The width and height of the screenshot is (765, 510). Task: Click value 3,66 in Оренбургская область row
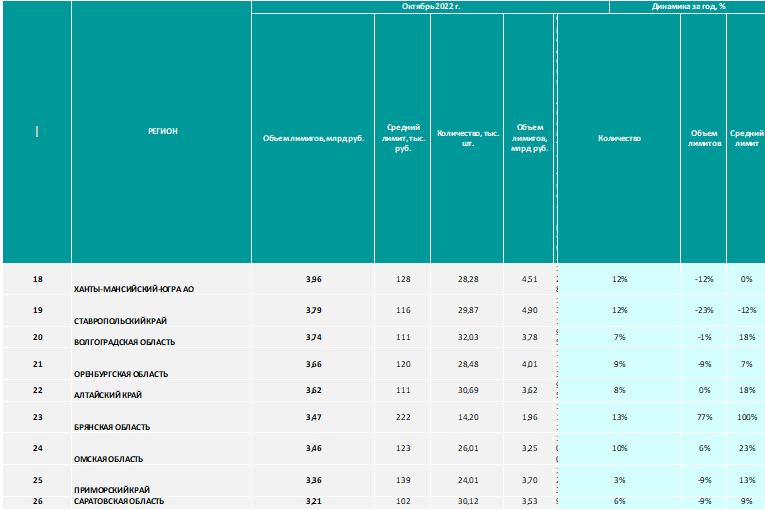(x=313, y=364)
